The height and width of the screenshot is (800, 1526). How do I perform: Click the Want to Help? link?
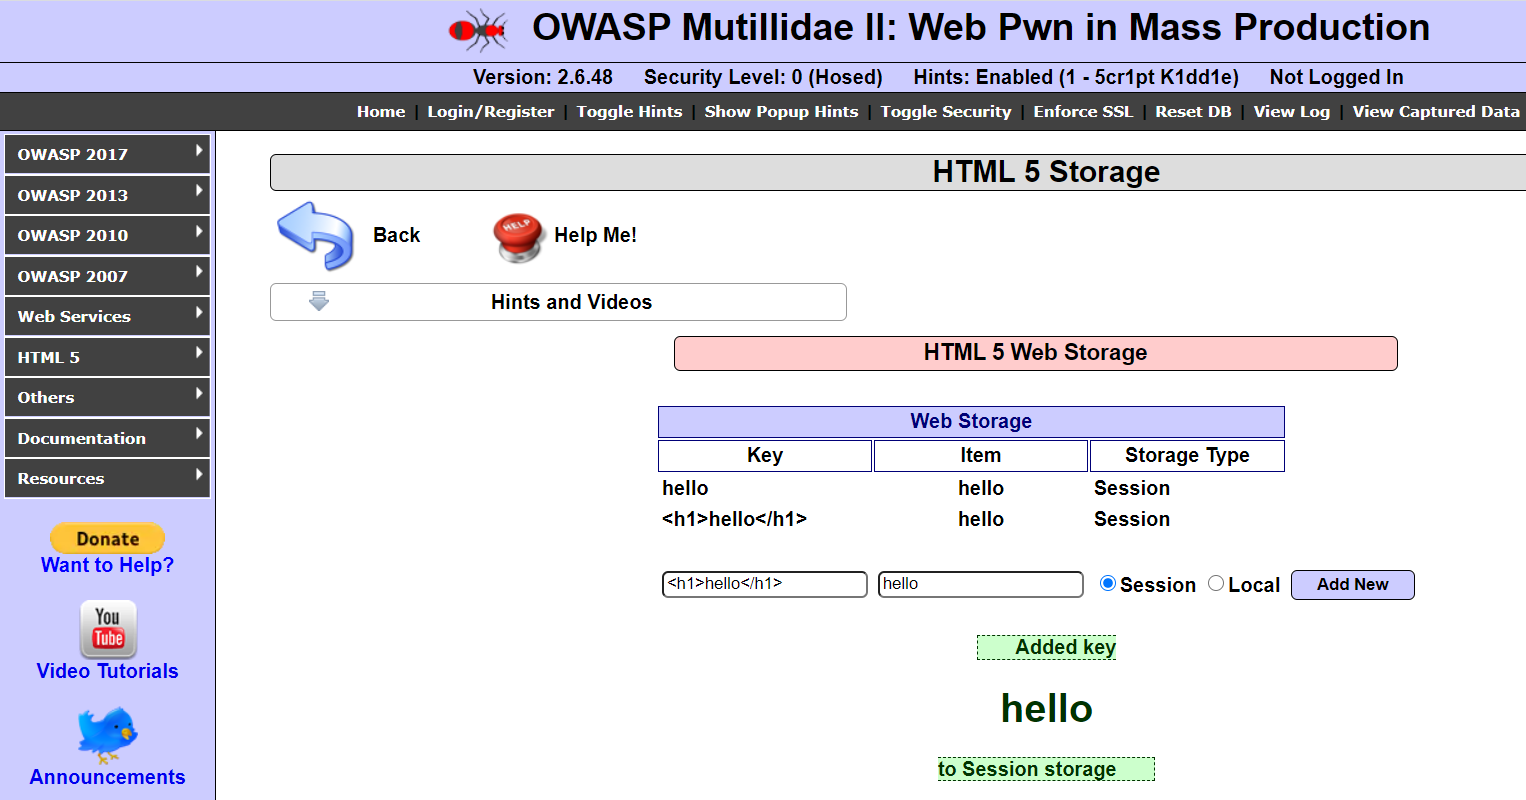tap(107, 565)
